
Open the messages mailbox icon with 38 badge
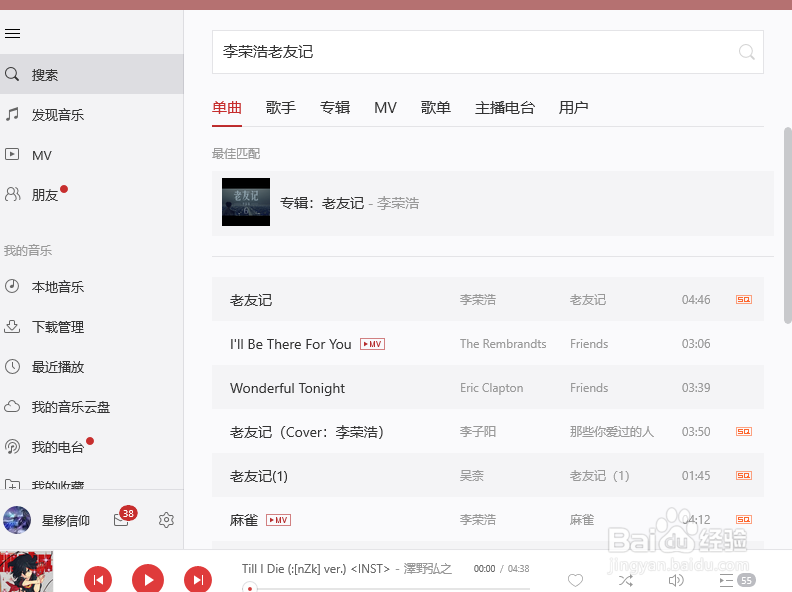tap(124, 517)
